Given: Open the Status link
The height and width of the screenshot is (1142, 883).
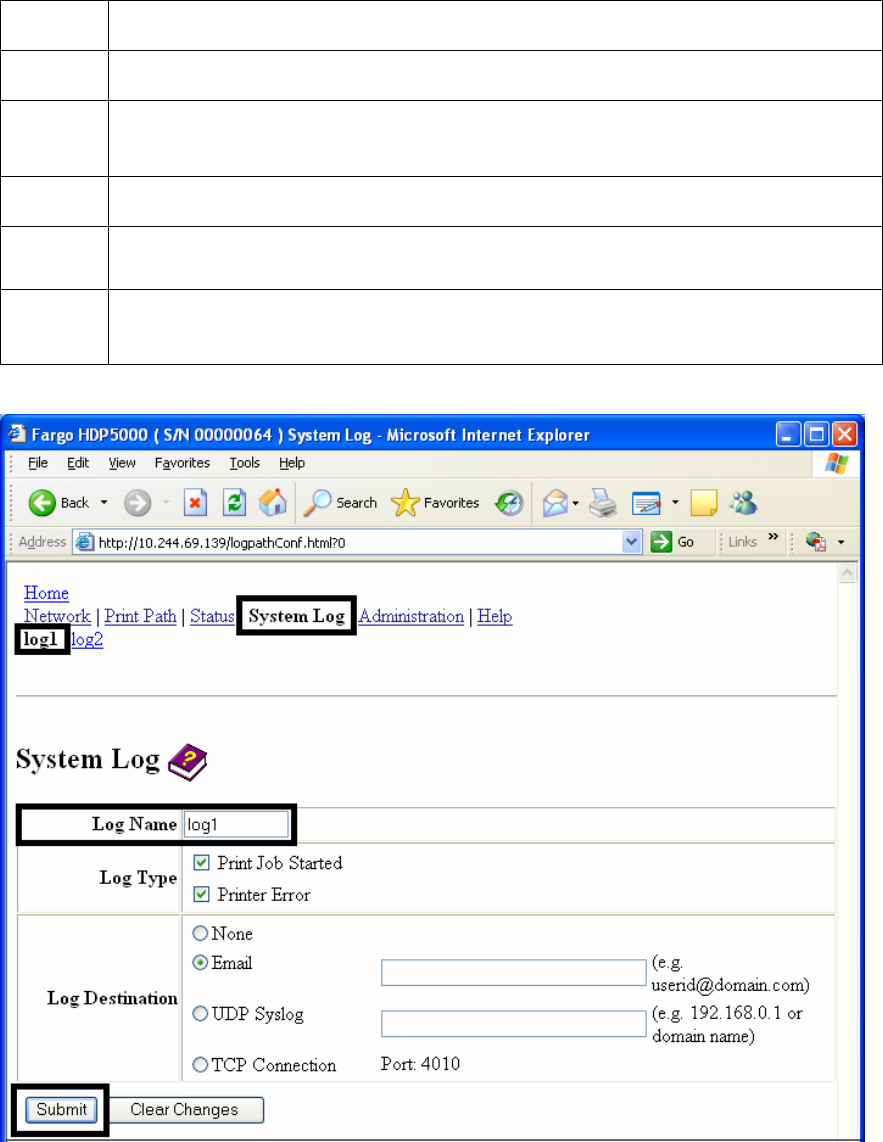Looking at the screenshot, I should pos(212,616).
